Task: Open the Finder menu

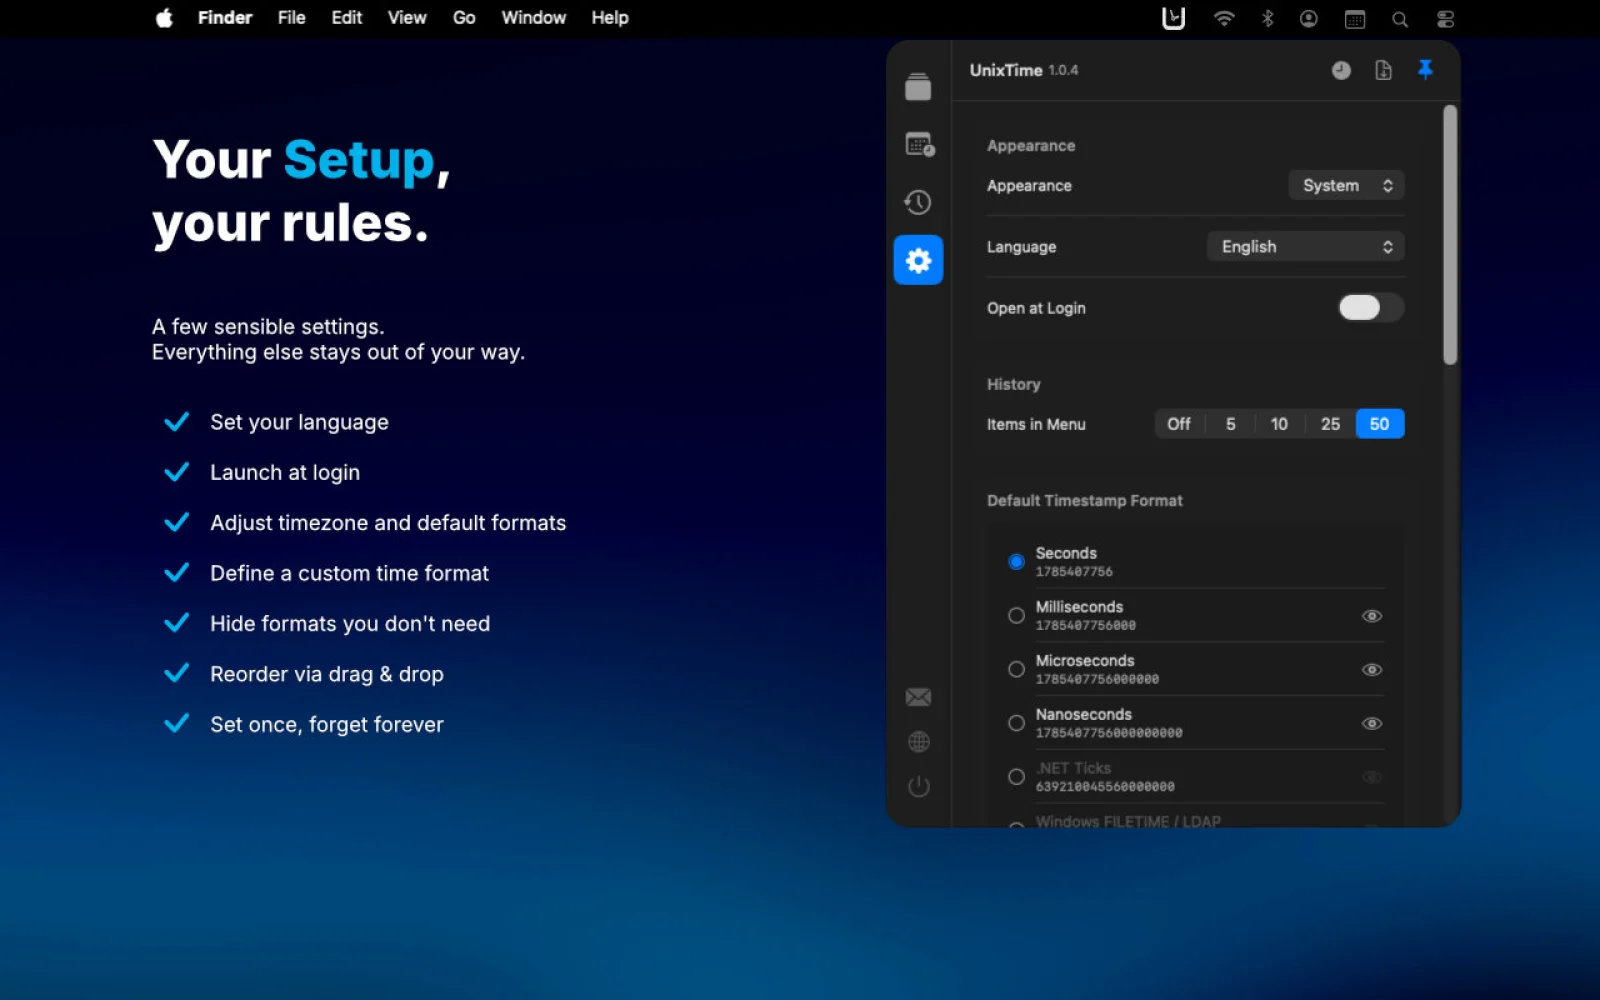Action: tap(225, 18)
